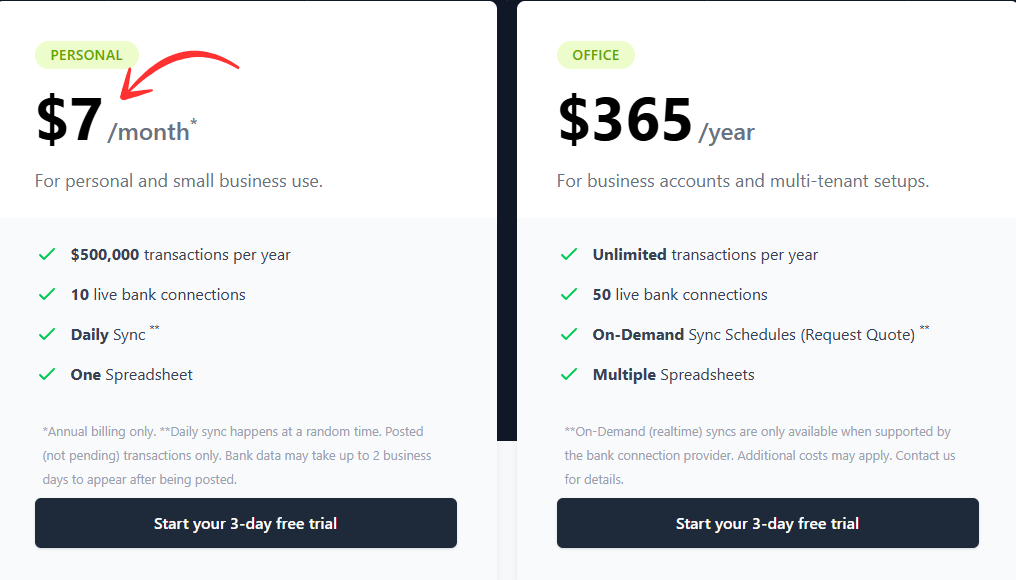Click the 'For personal and small business use' subtitle

click(x=178, y=181)
